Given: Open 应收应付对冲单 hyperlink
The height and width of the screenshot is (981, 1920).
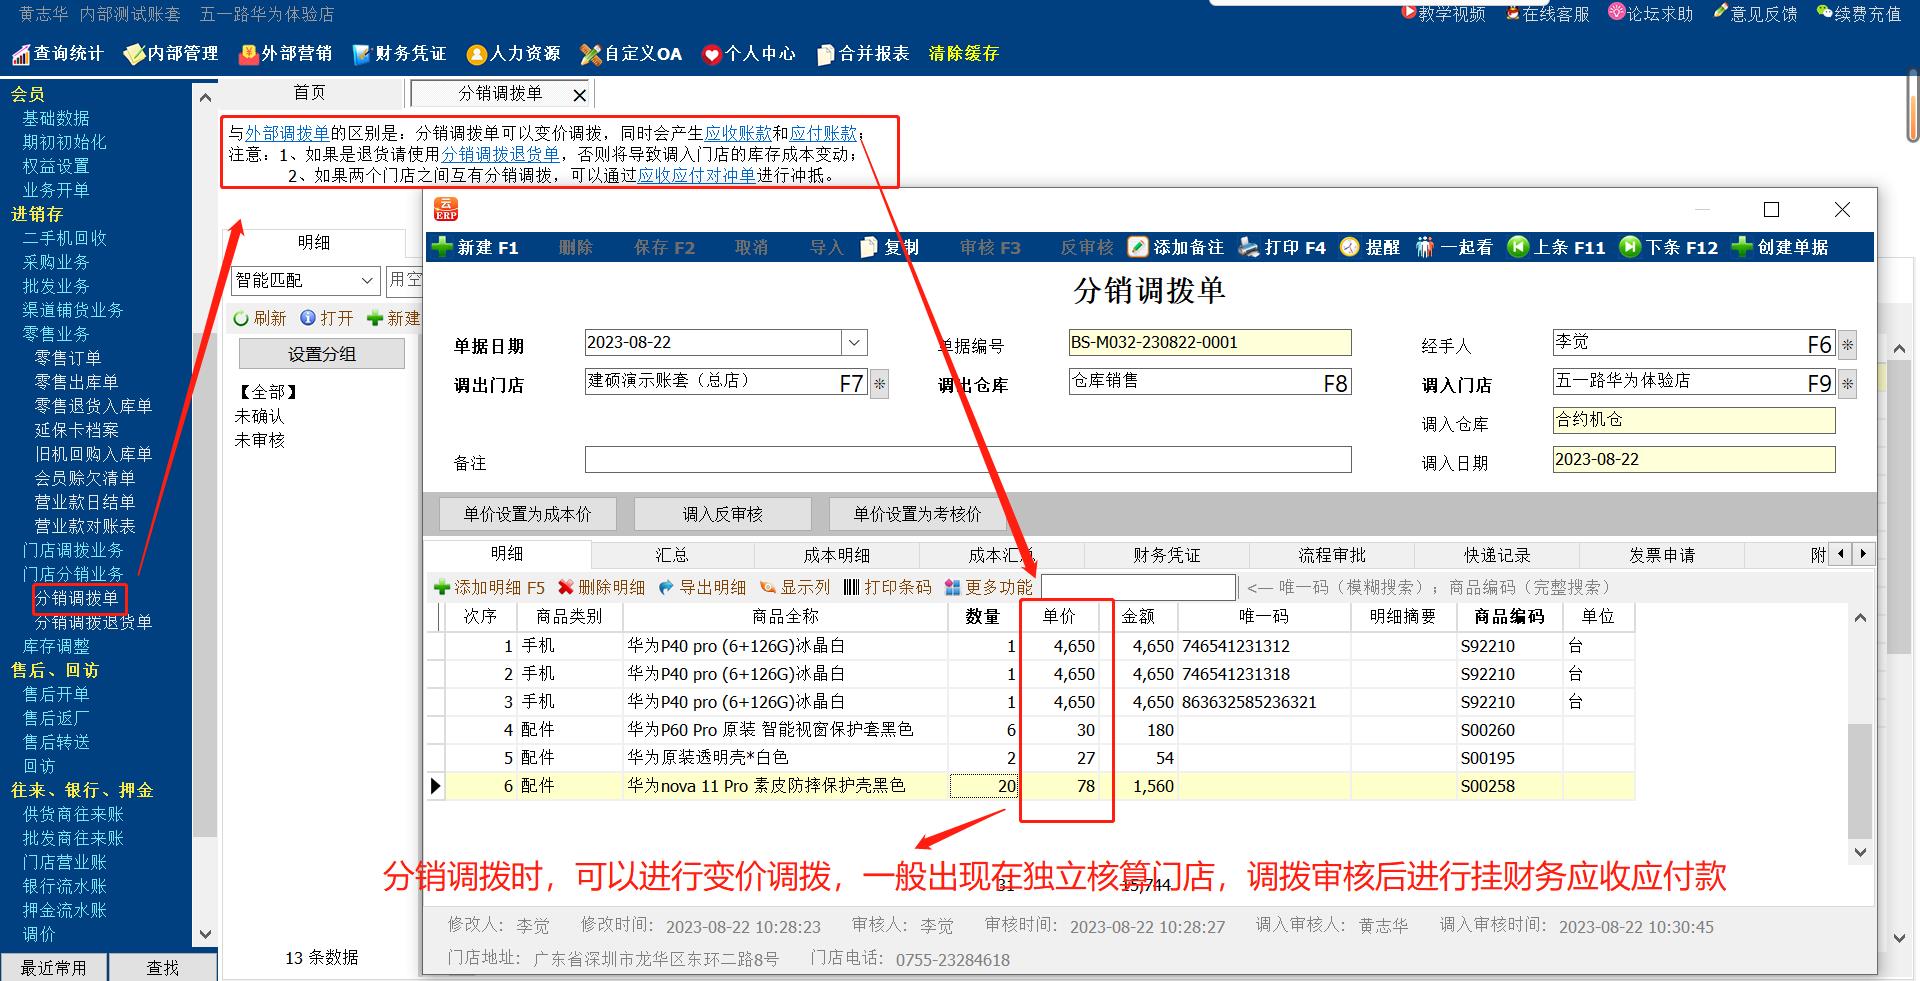Looking at the screenshot, I should pyautogui.click(x=697, y=175).
